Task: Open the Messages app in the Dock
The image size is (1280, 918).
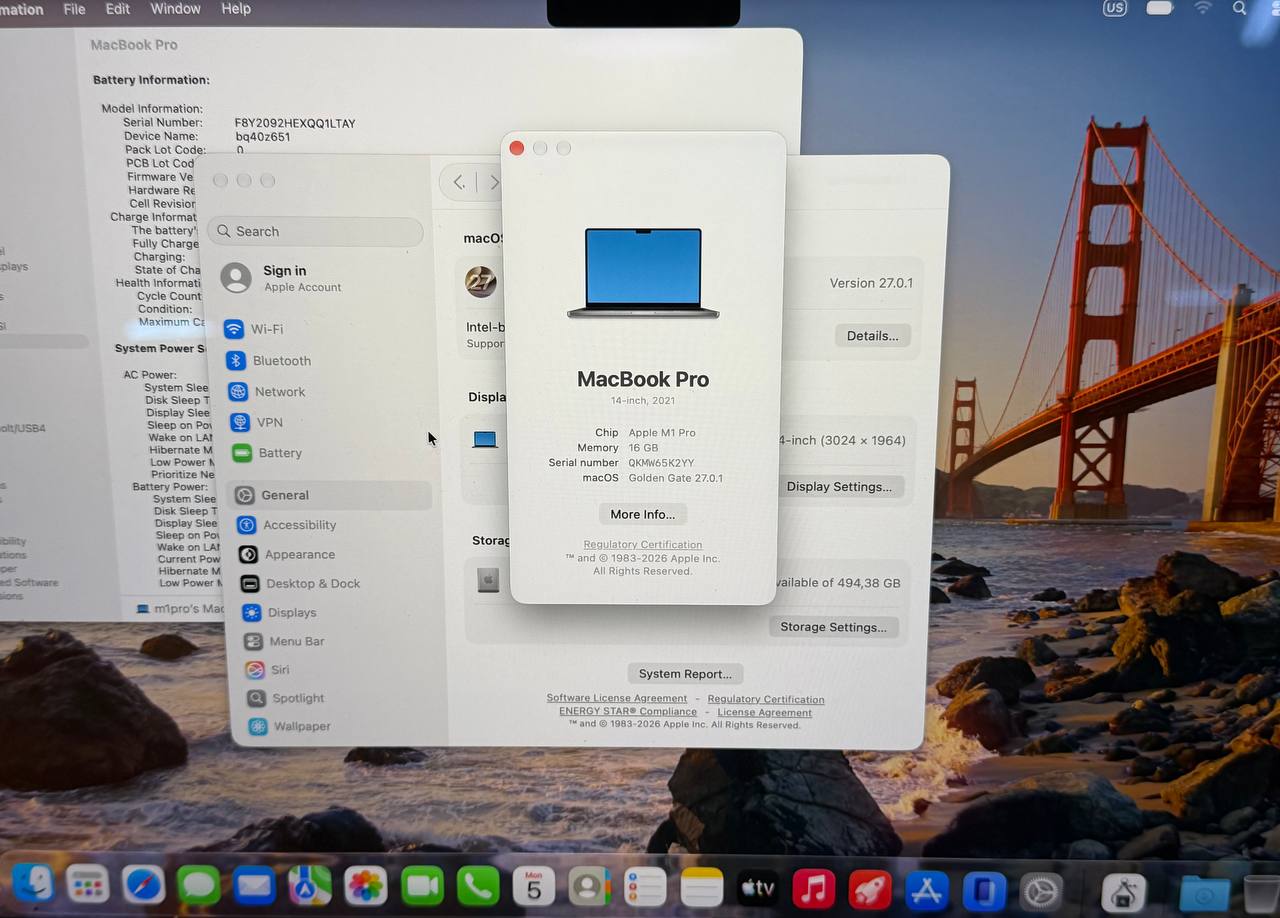Action: pos(199,885)
